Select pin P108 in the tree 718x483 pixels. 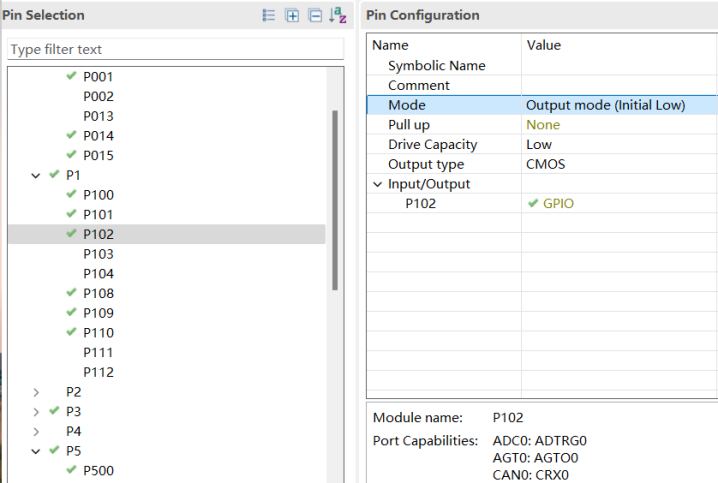[98, 293]
